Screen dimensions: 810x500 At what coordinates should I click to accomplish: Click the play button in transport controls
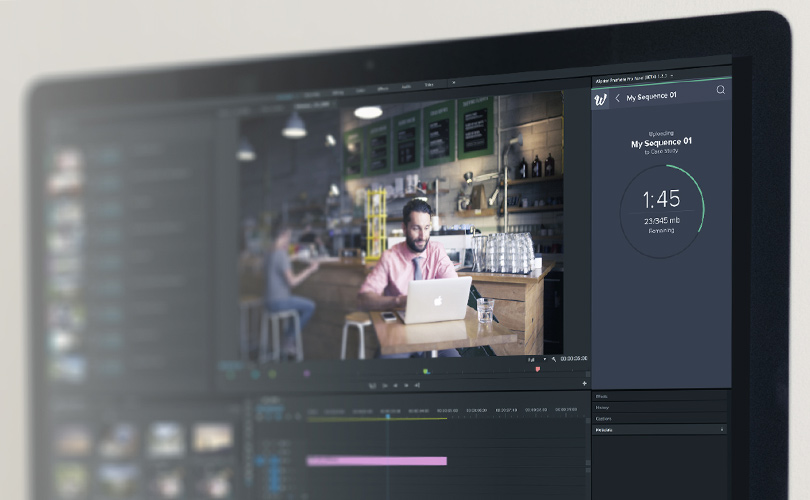(406, 385)
